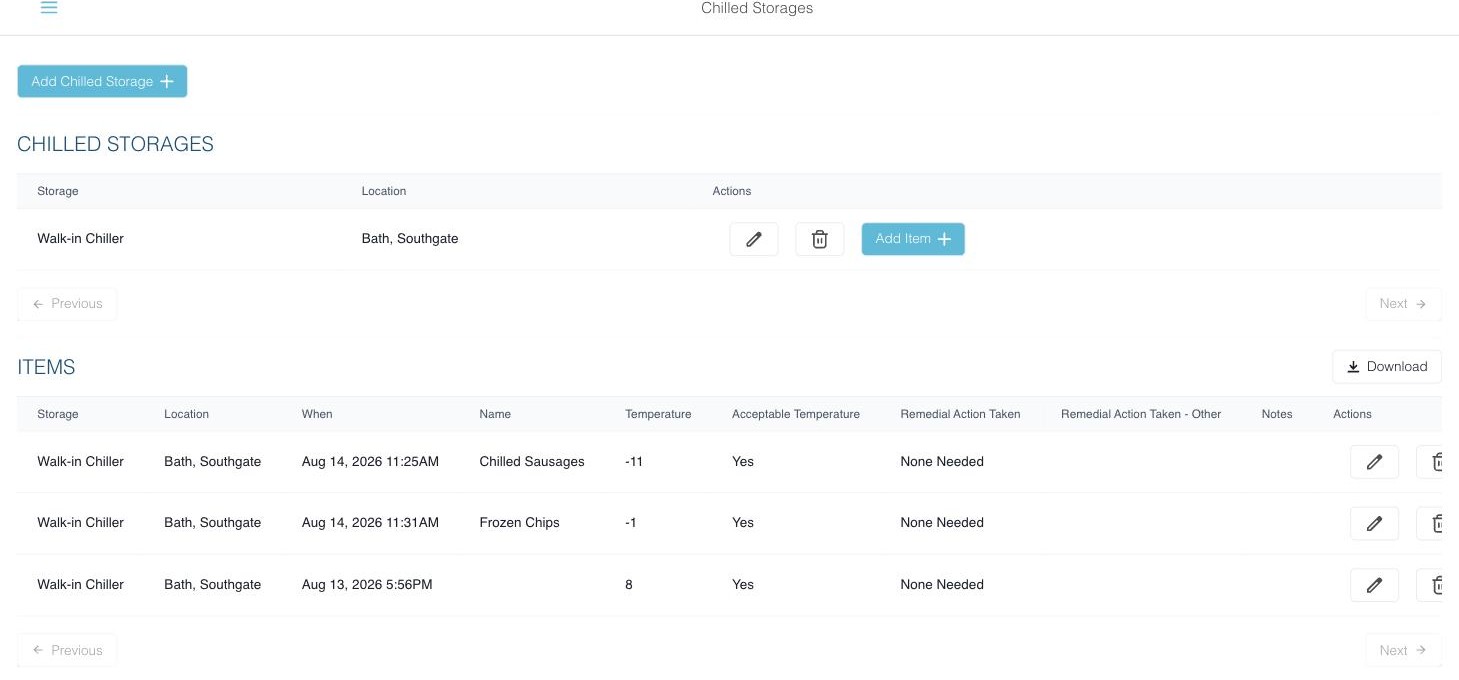Delete the Aug 13 item with the trash icon

click(1431, 585)
